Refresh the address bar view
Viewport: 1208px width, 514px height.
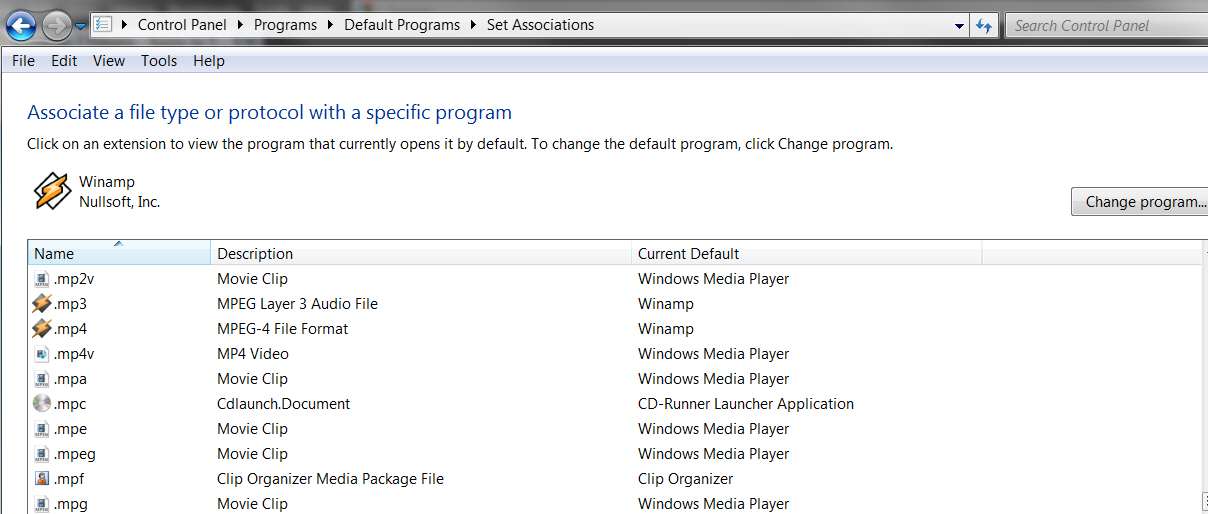984,26
